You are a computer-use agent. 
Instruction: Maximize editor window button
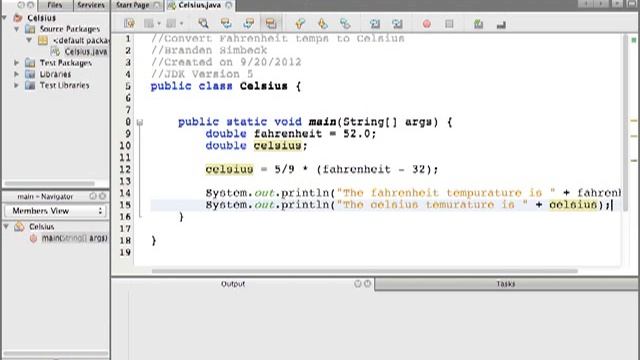[632, 4]
